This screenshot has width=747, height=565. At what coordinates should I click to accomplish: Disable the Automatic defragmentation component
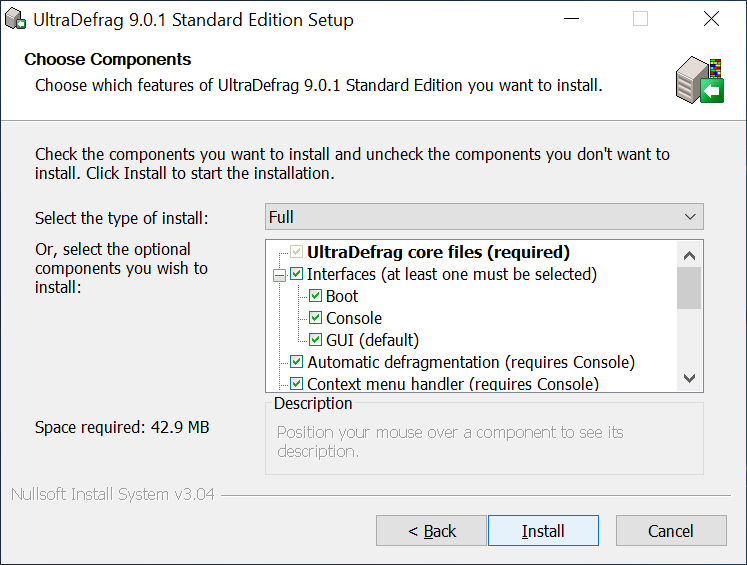[297, 362]
